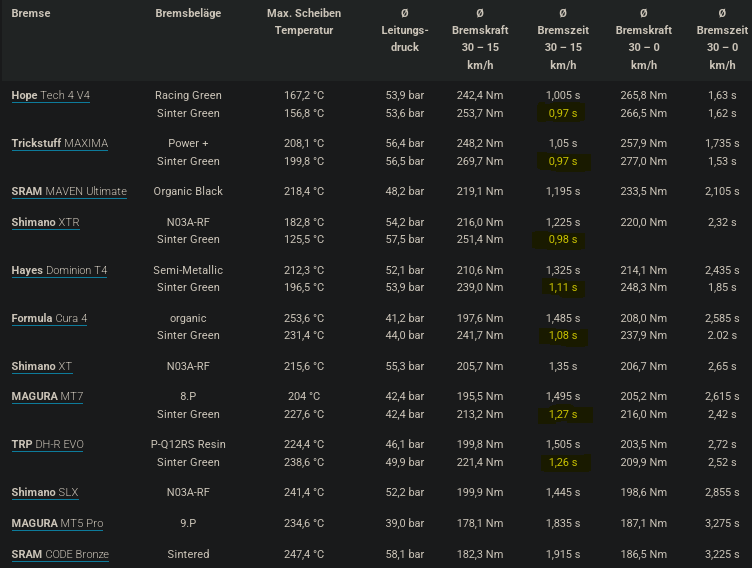This screenshot has width=752, height=568.
Task: Select the Bremsbeläge column header
Action: click(188, 13)
